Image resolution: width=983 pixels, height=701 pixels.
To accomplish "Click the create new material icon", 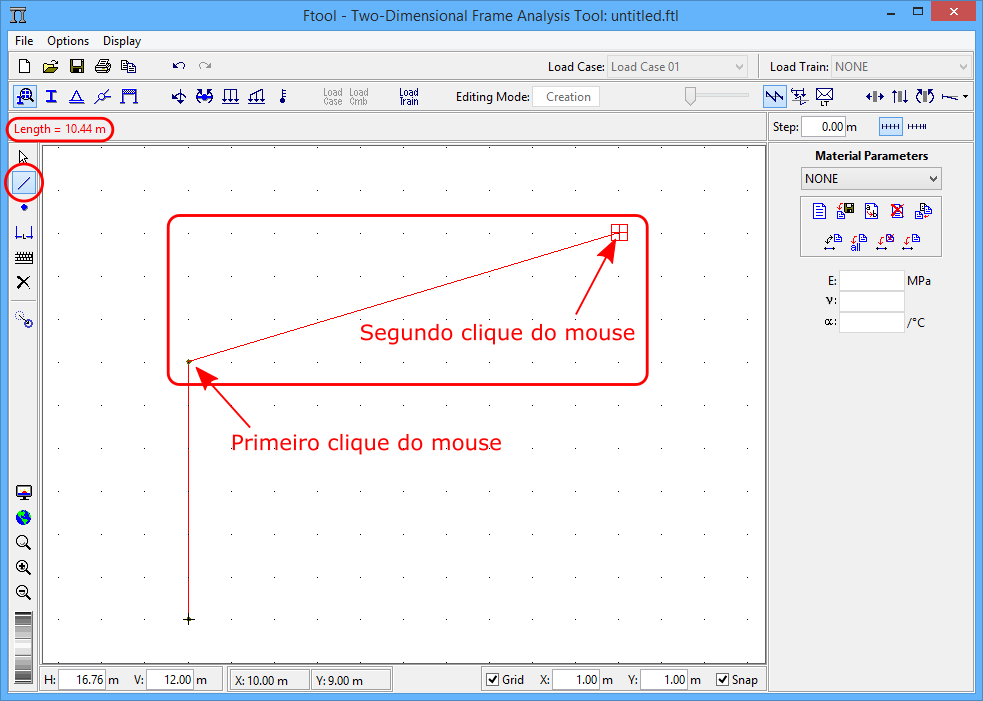I will click(819, 211).
